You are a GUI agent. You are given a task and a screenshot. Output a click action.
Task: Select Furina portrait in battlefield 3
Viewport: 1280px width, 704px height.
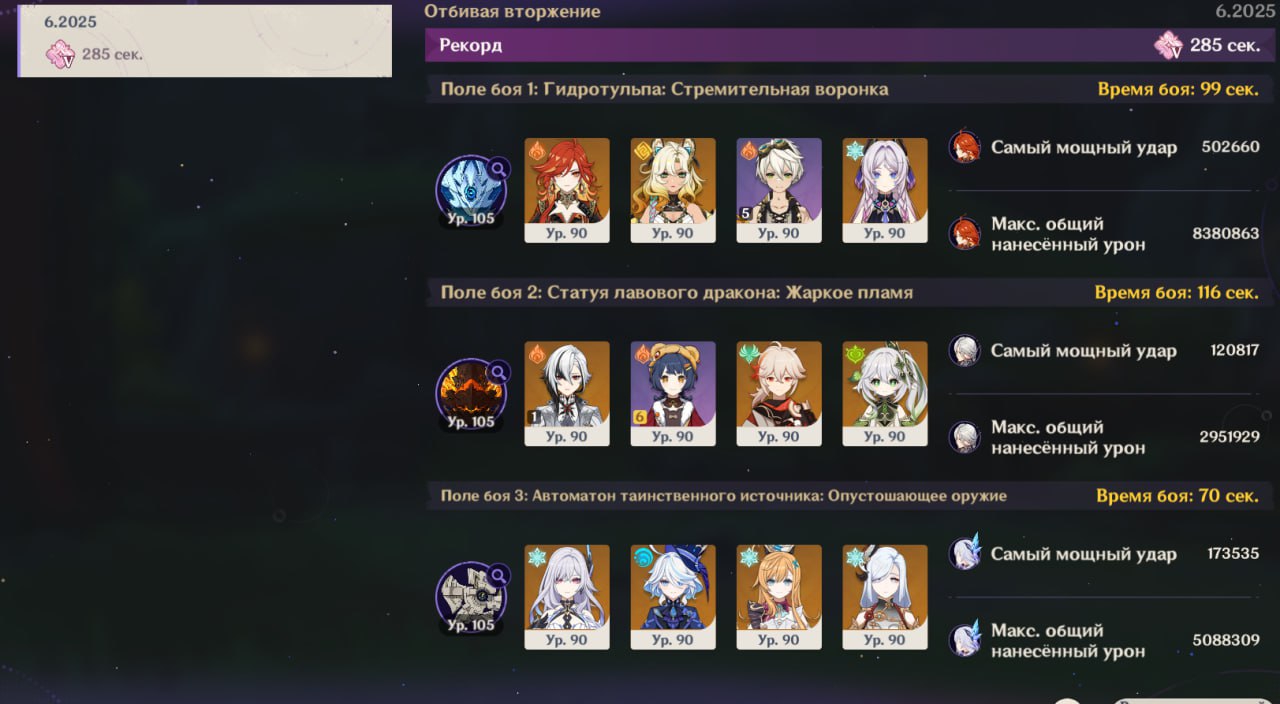(x=673, y=597)
